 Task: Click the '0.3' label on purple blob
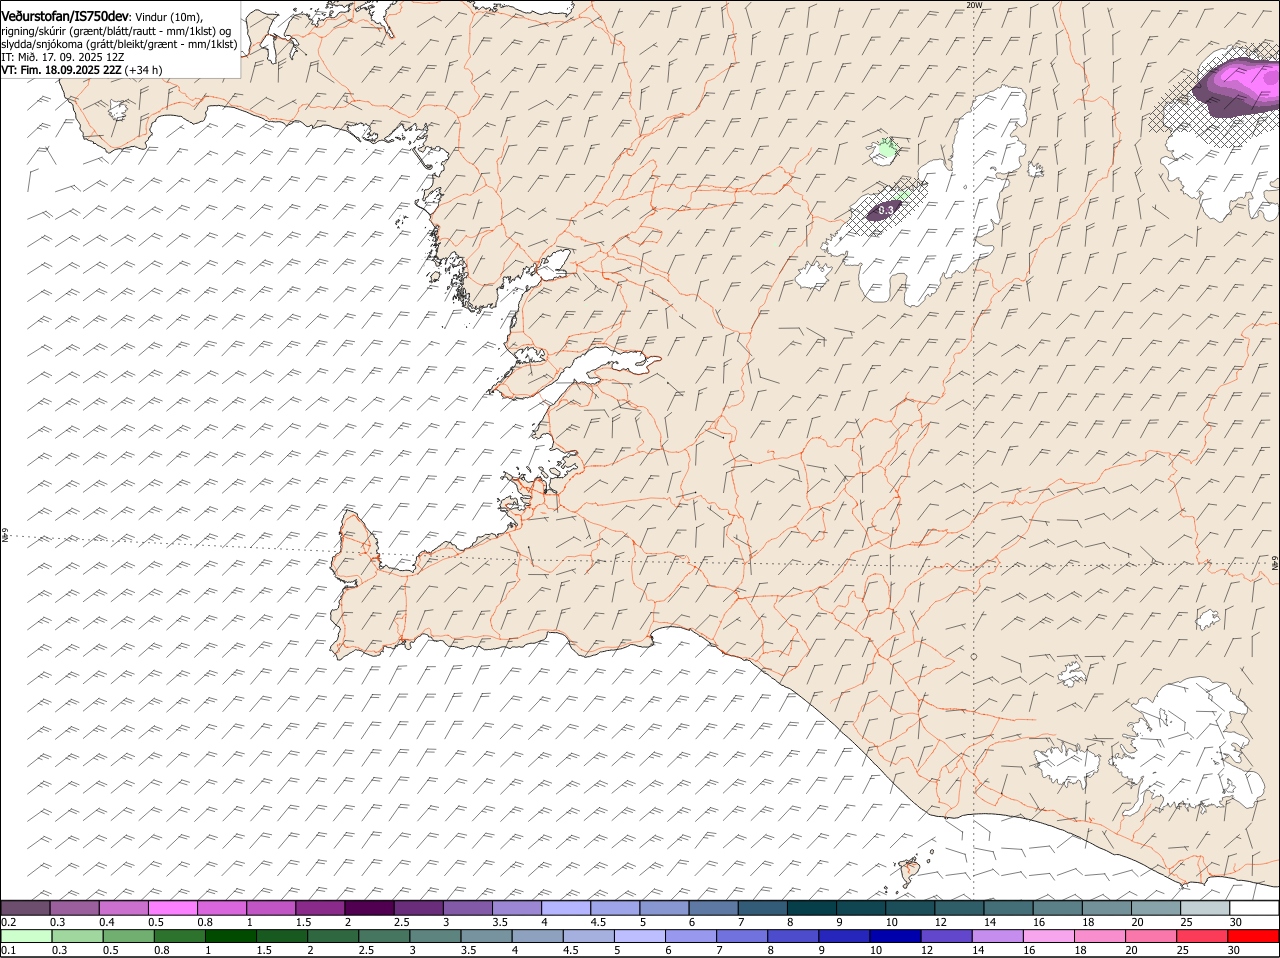pyautogui.click(x=885, y=211)
